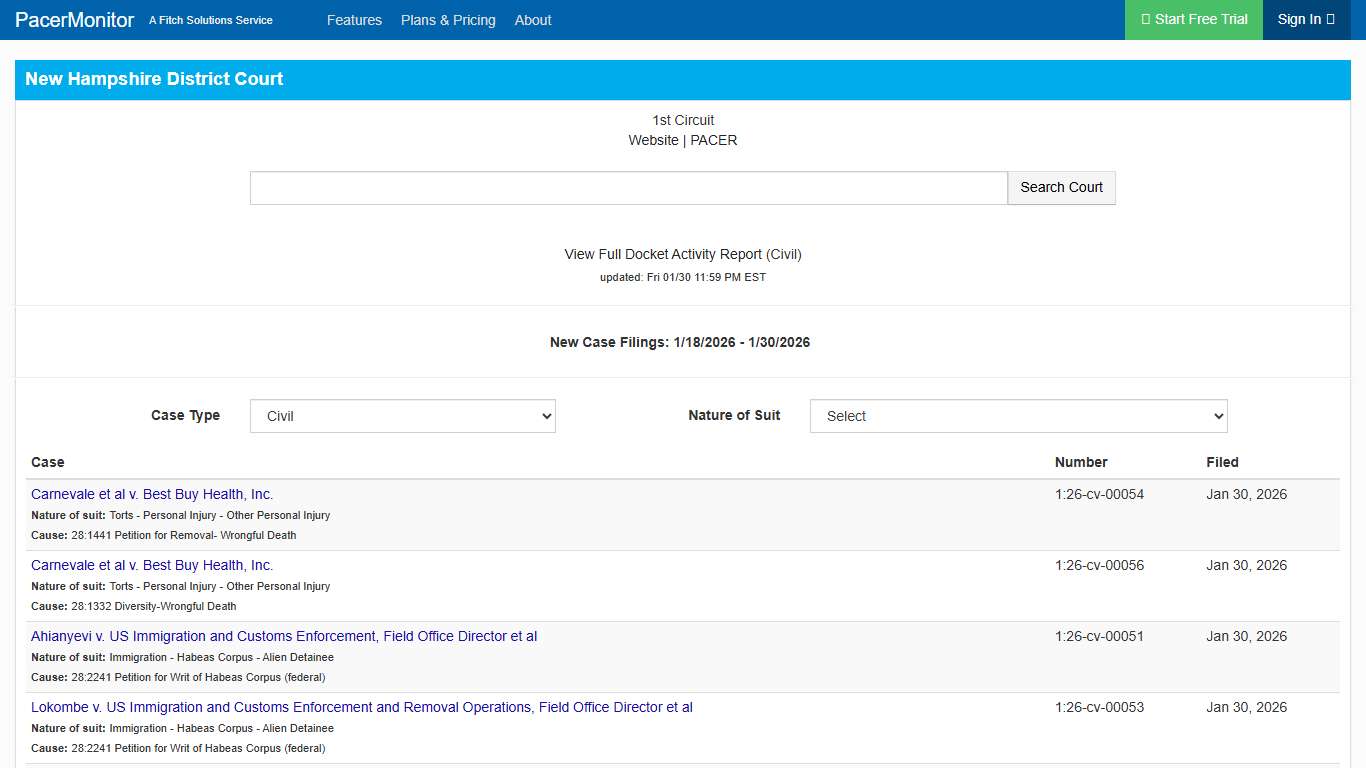Click the arrow icon beside Sign In
Image resolution: width=1366 pixels, height=768 pixels.
1329,19
